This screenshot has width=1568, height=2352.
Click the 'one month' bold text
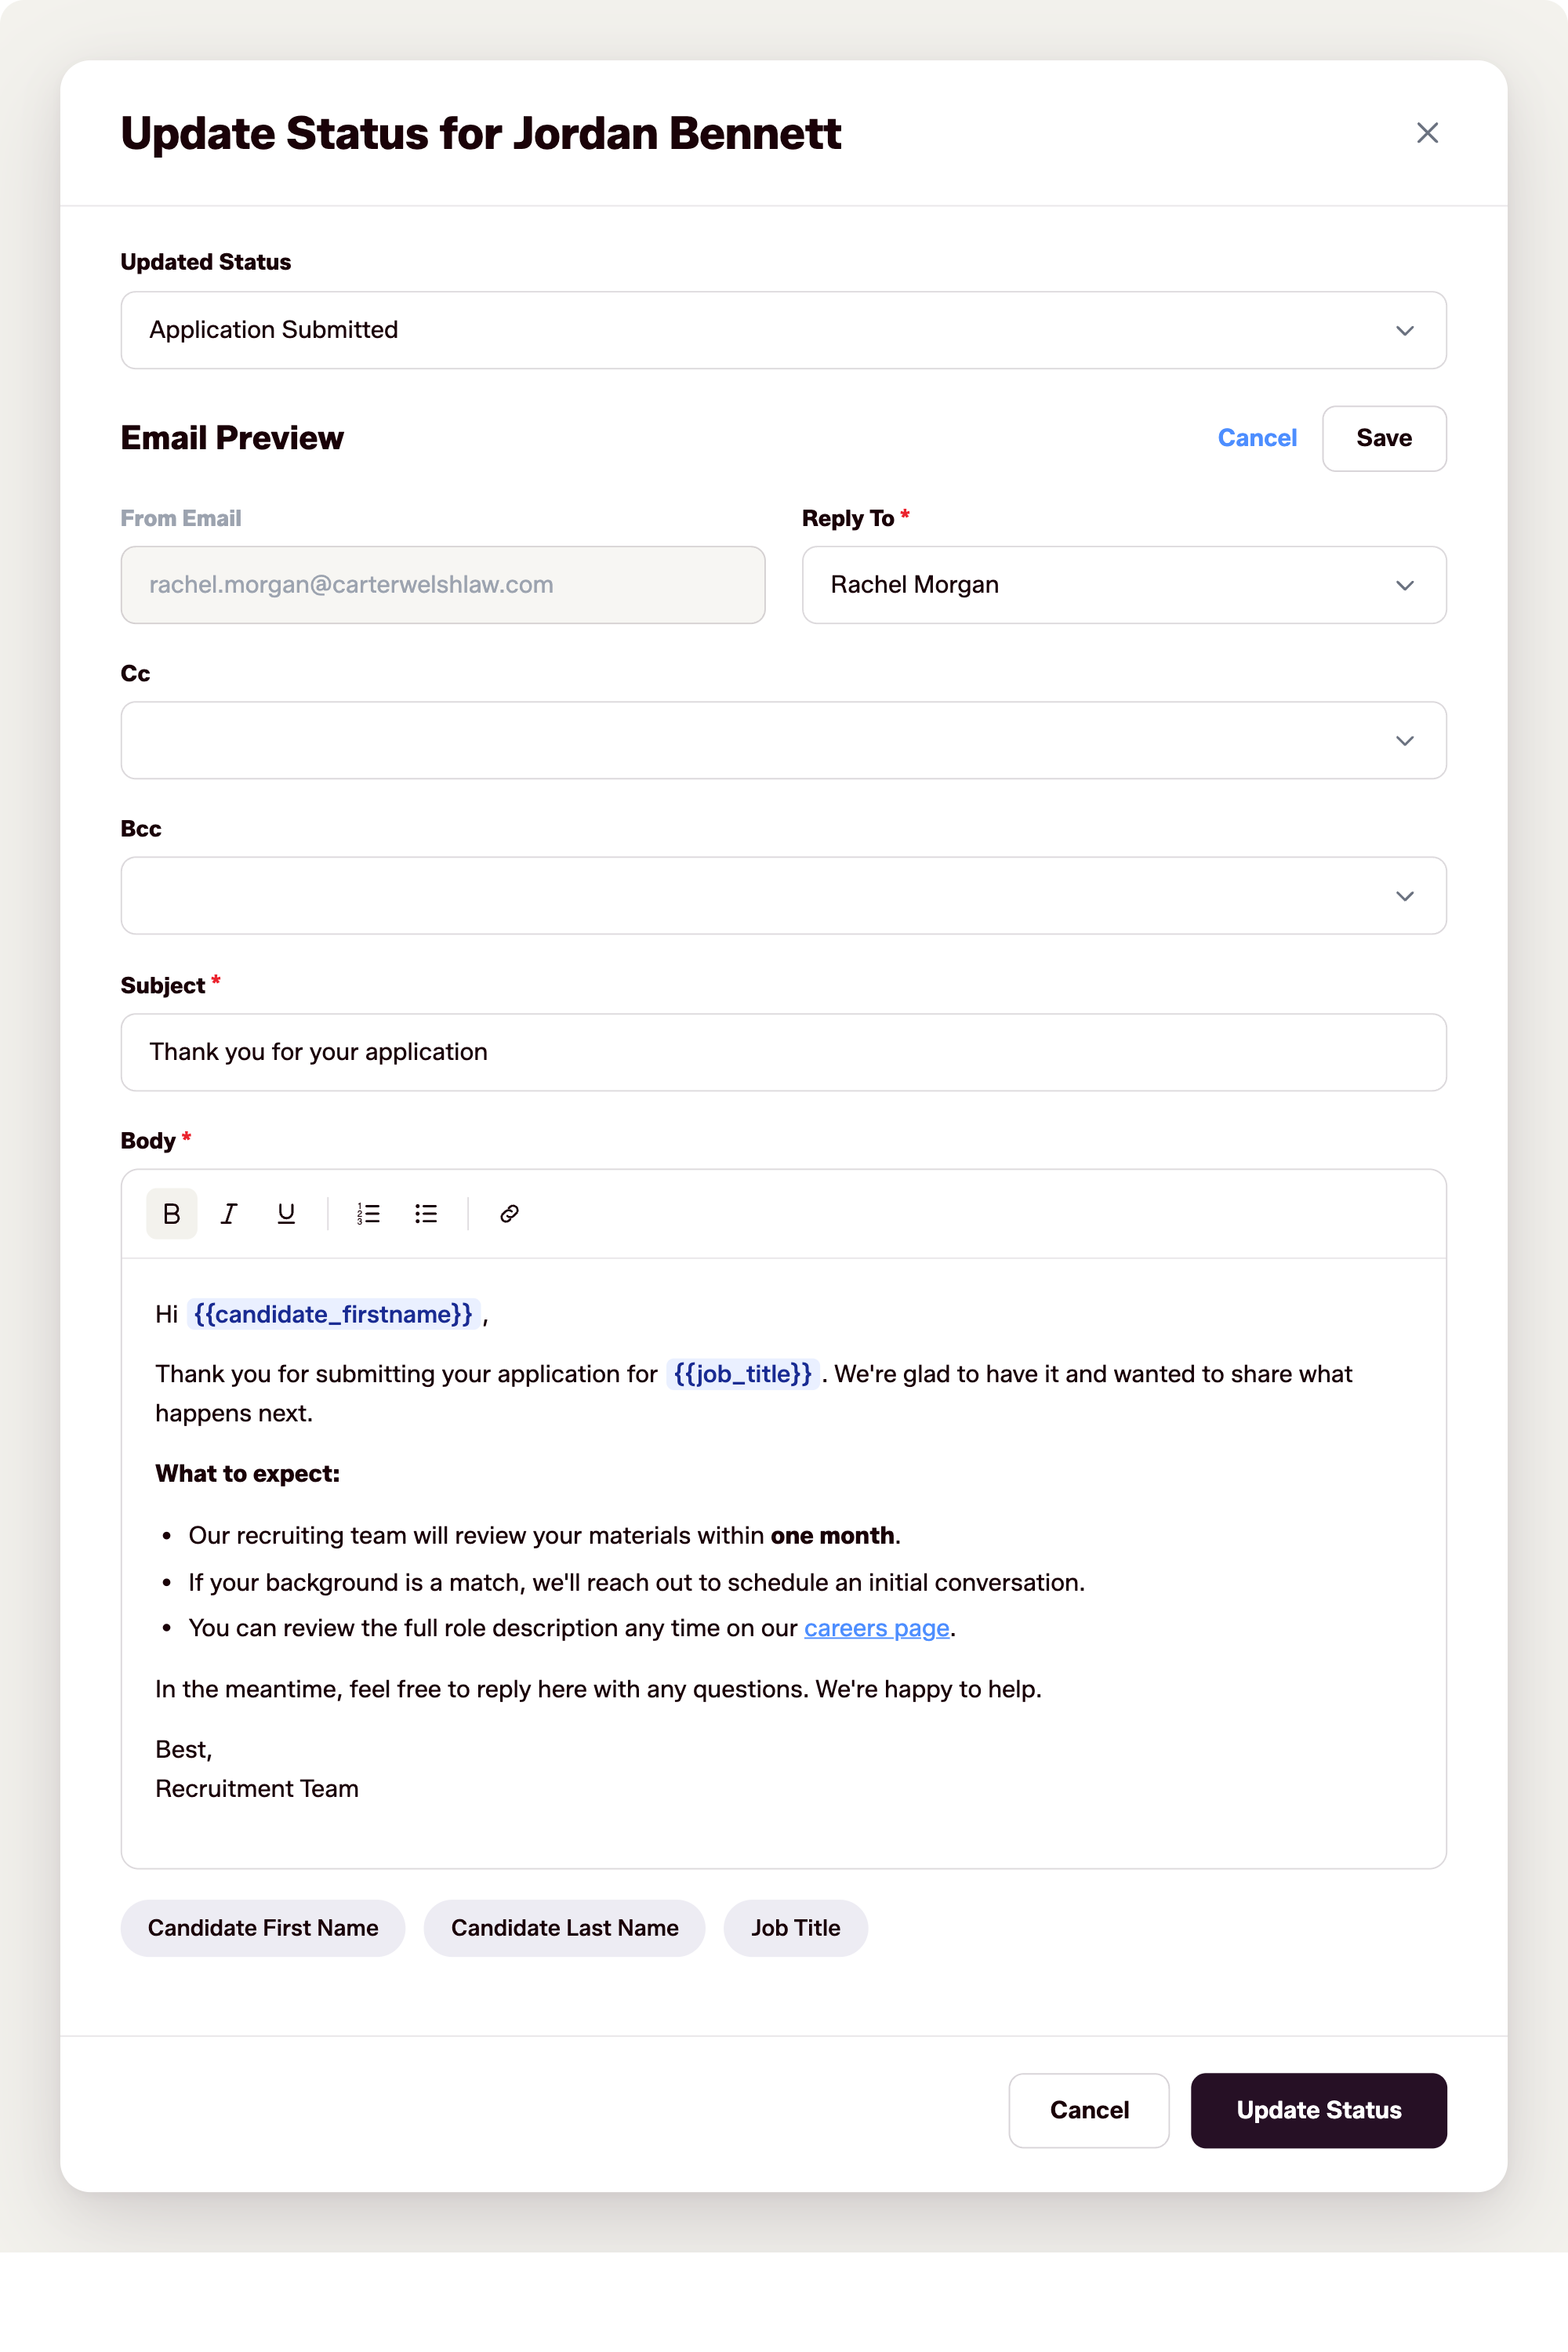[x=832, y=1535]
